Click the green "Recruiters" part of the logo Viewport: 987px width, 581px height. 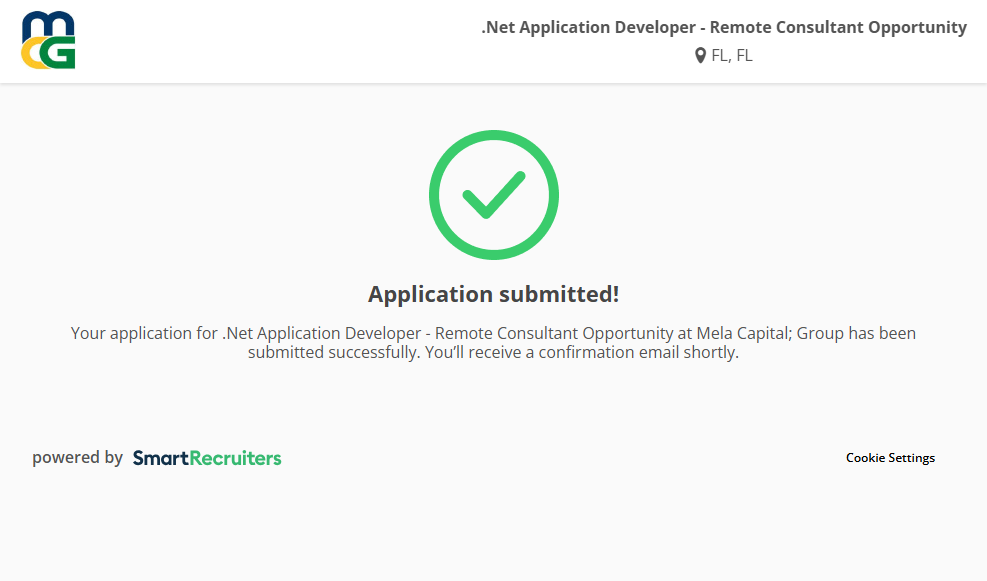[235, 458]
